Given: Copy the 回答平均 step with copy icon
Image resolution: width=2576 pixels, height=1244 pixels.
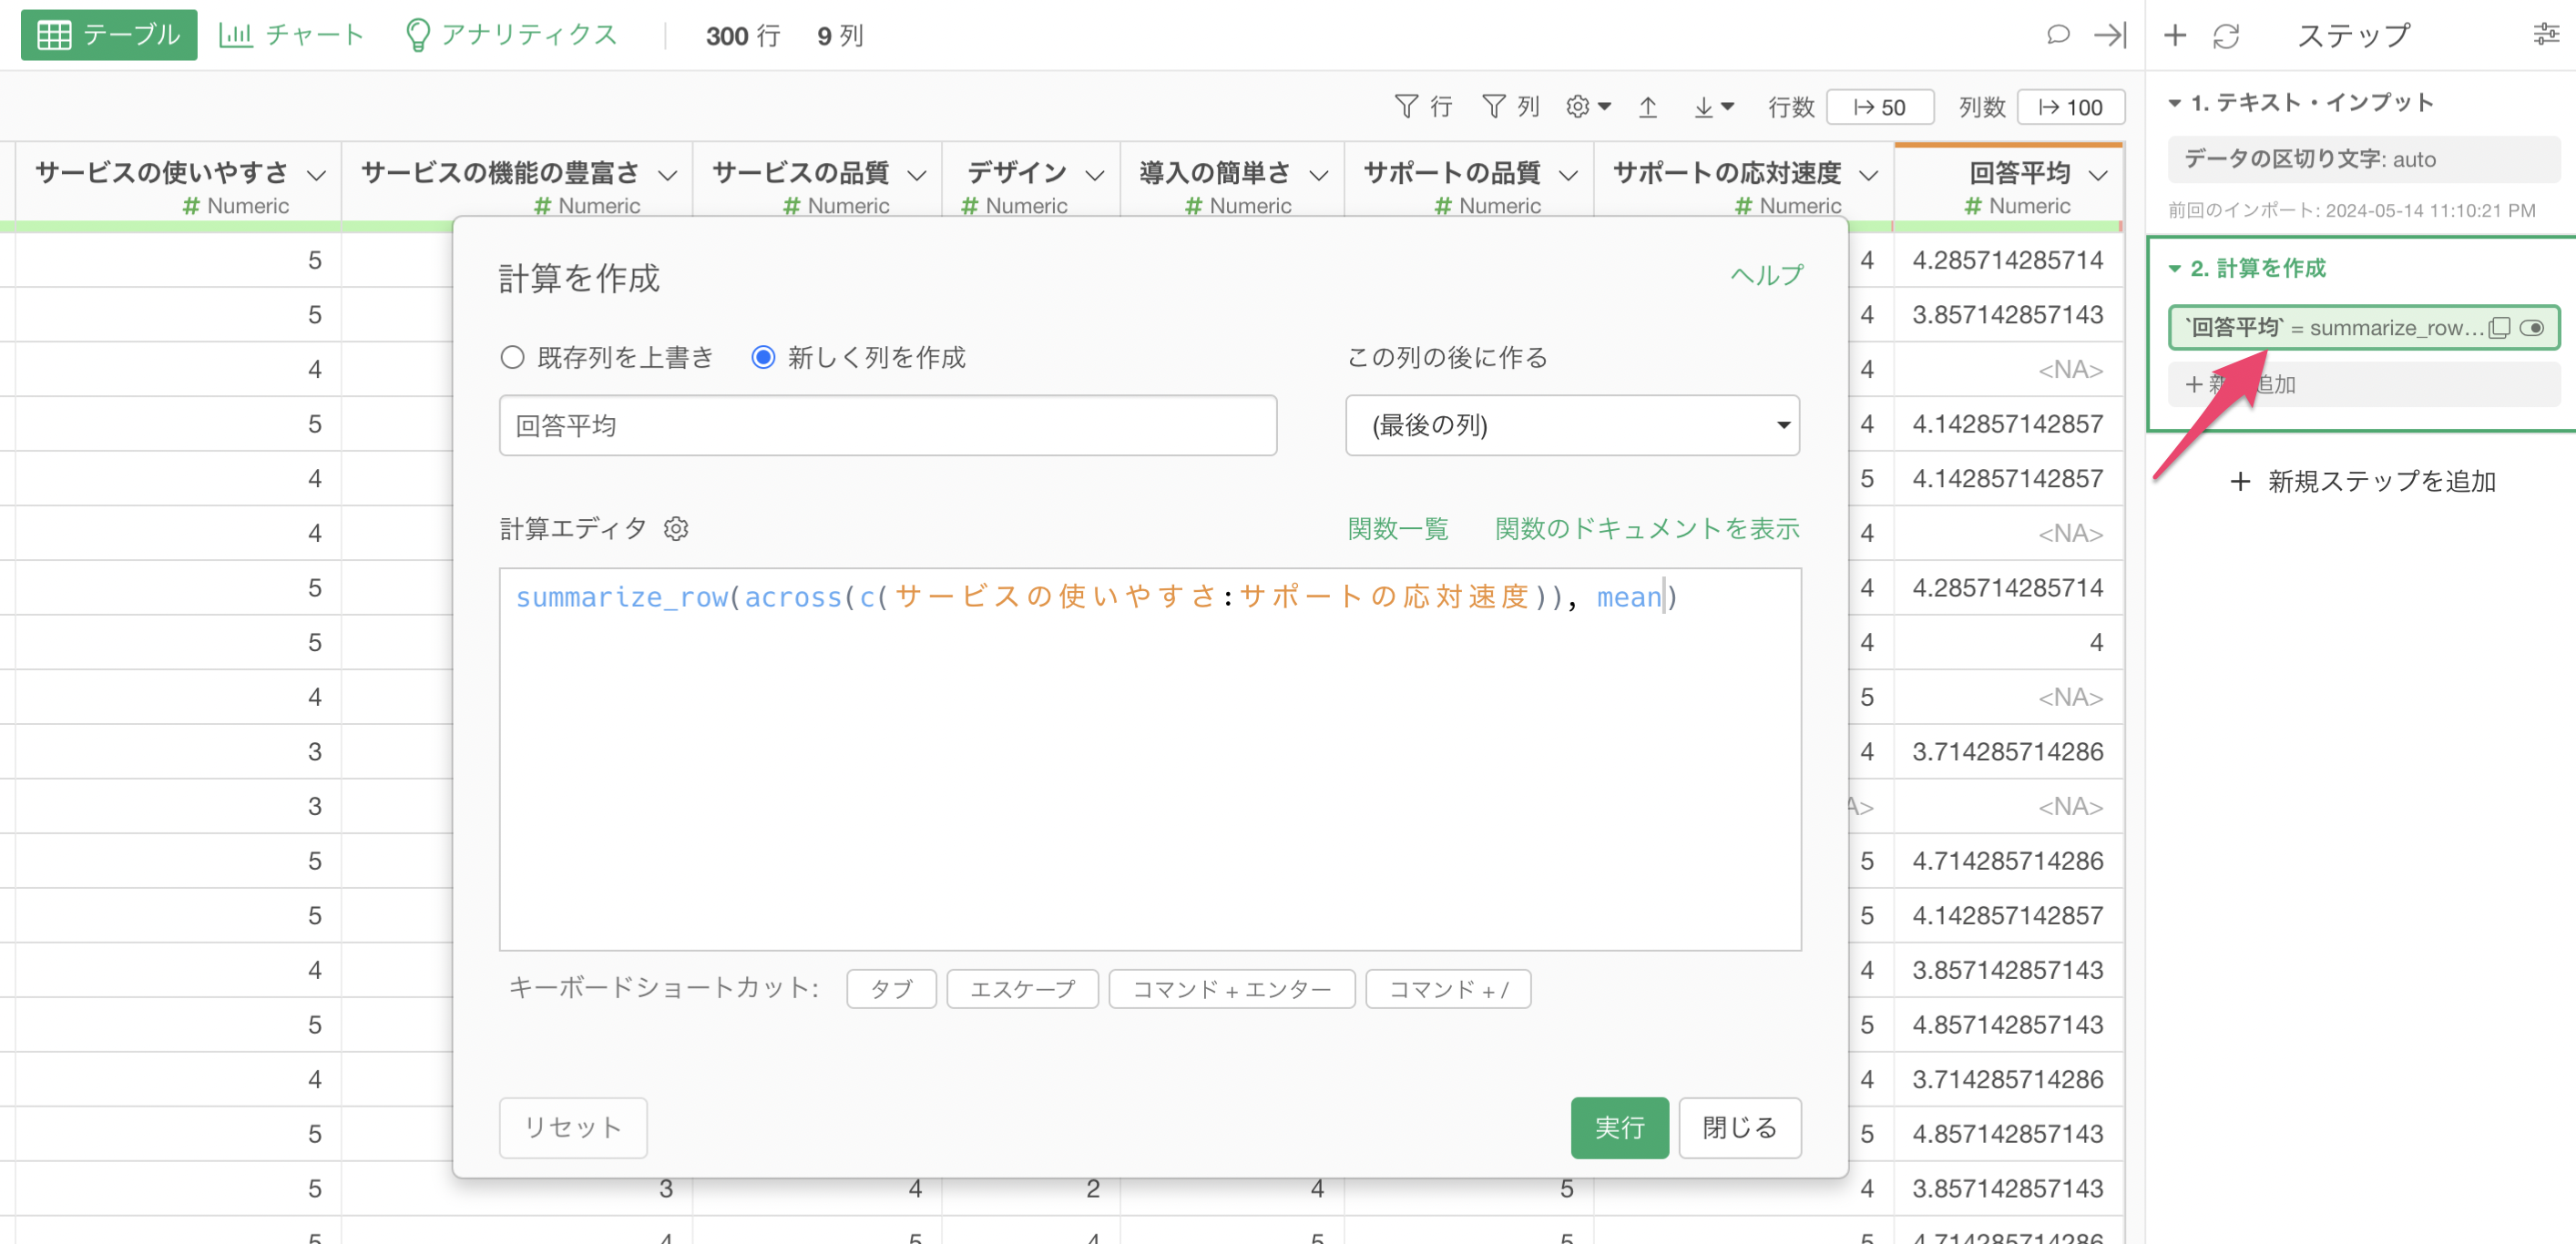Looking at the screenshot, I should click(2498, 327).
